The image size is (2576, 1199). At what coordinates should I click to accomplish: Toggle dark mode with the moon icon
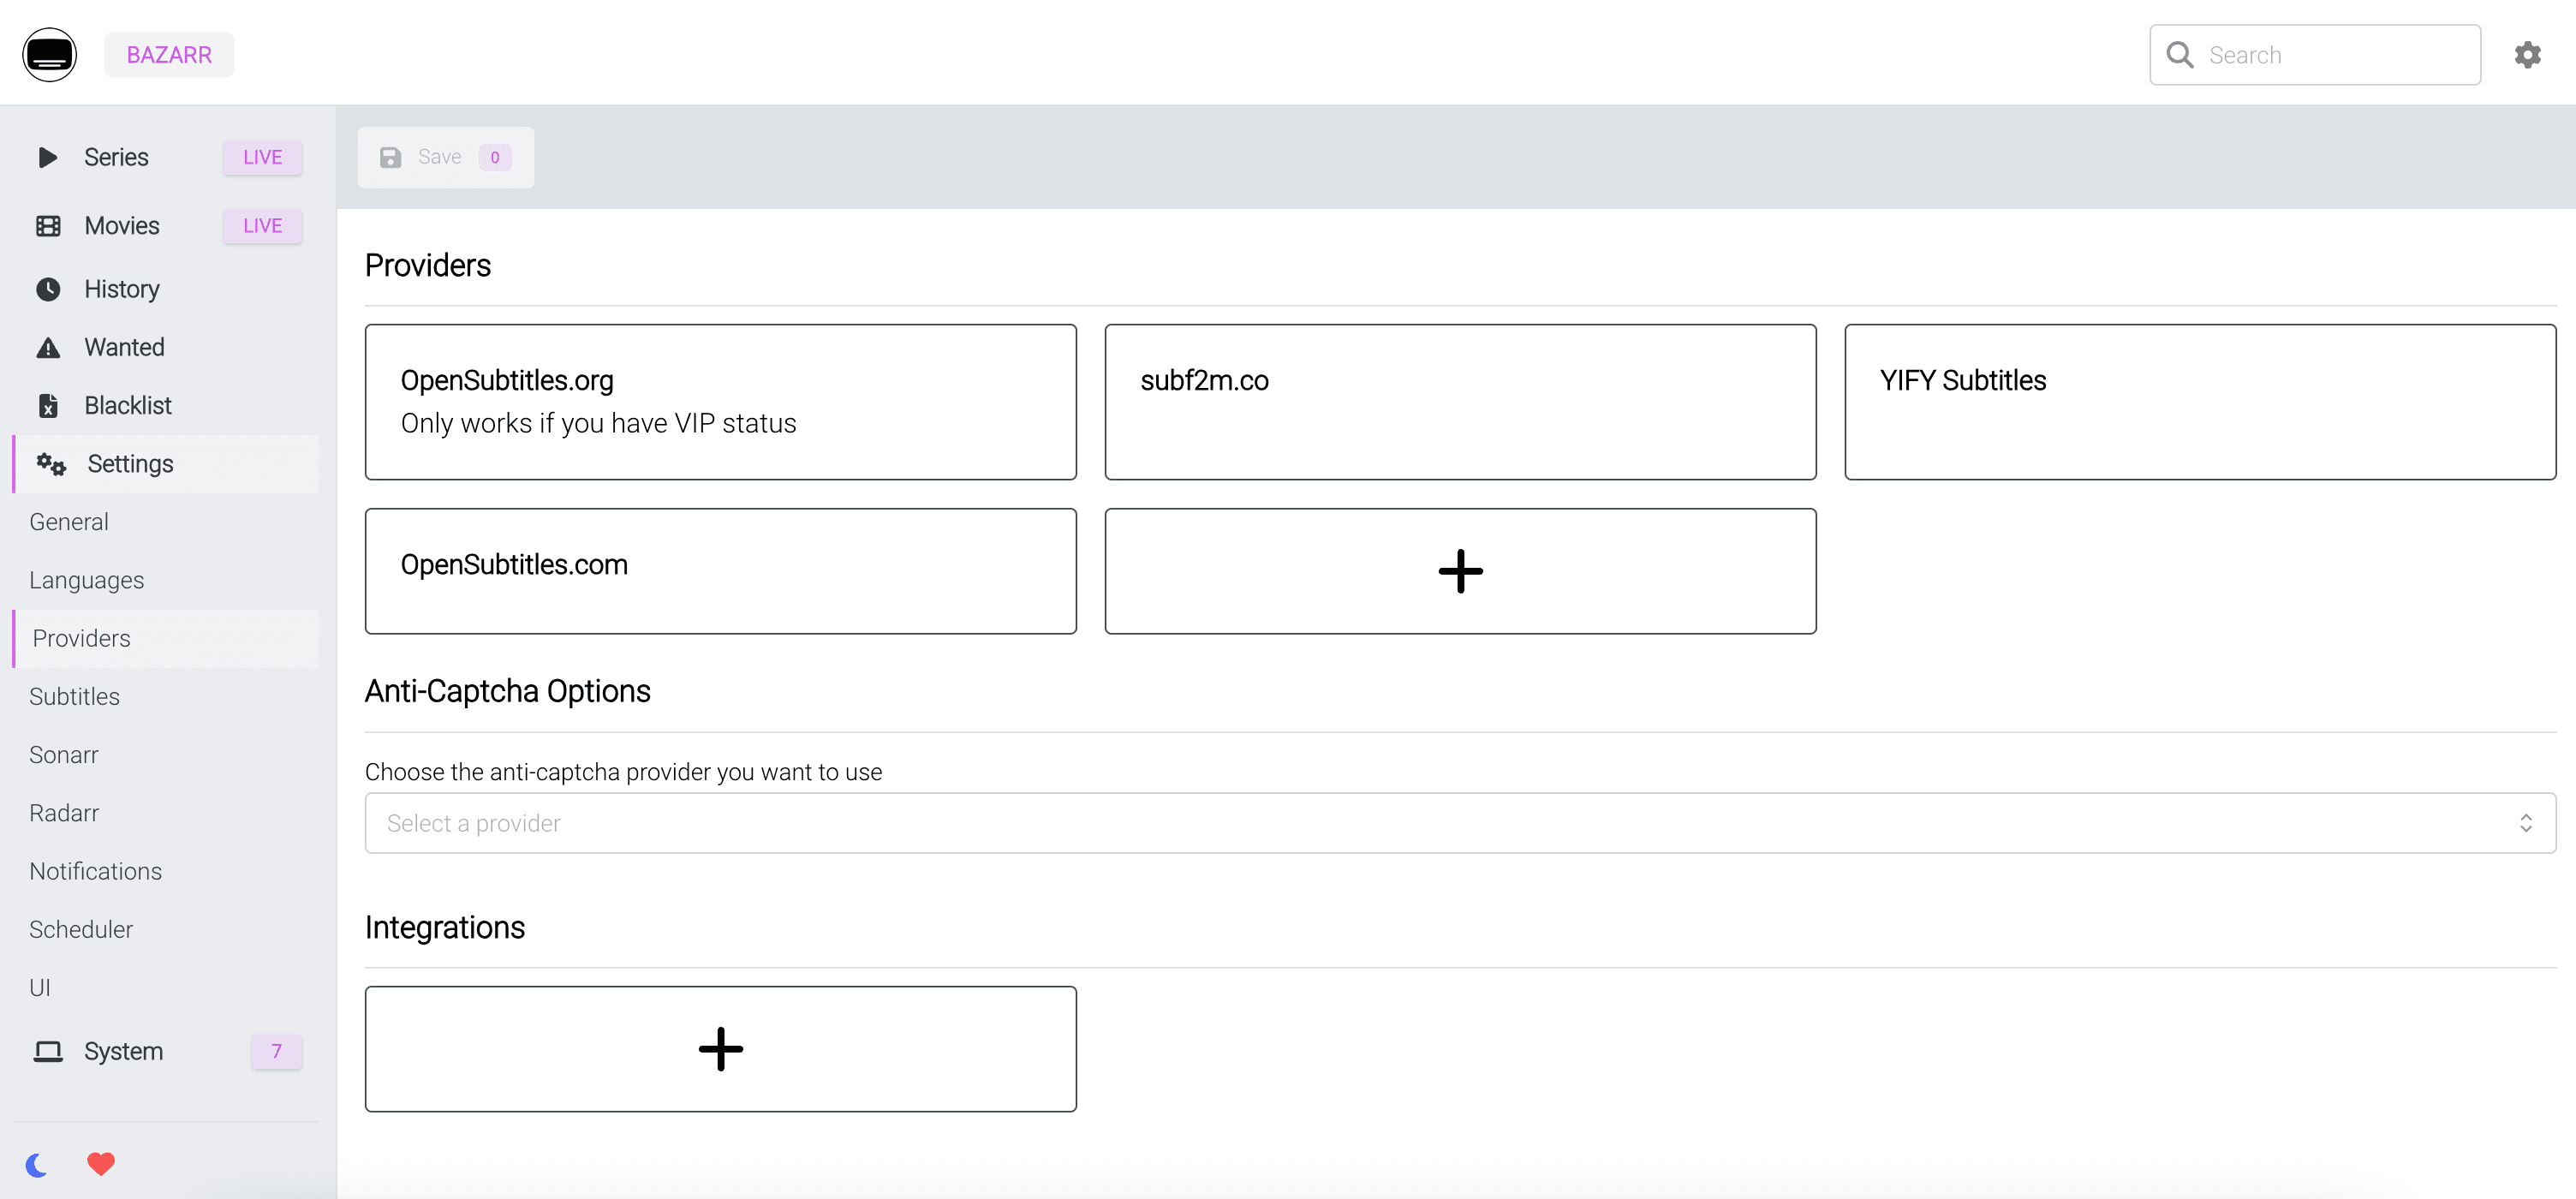(x=37, y=1165)
